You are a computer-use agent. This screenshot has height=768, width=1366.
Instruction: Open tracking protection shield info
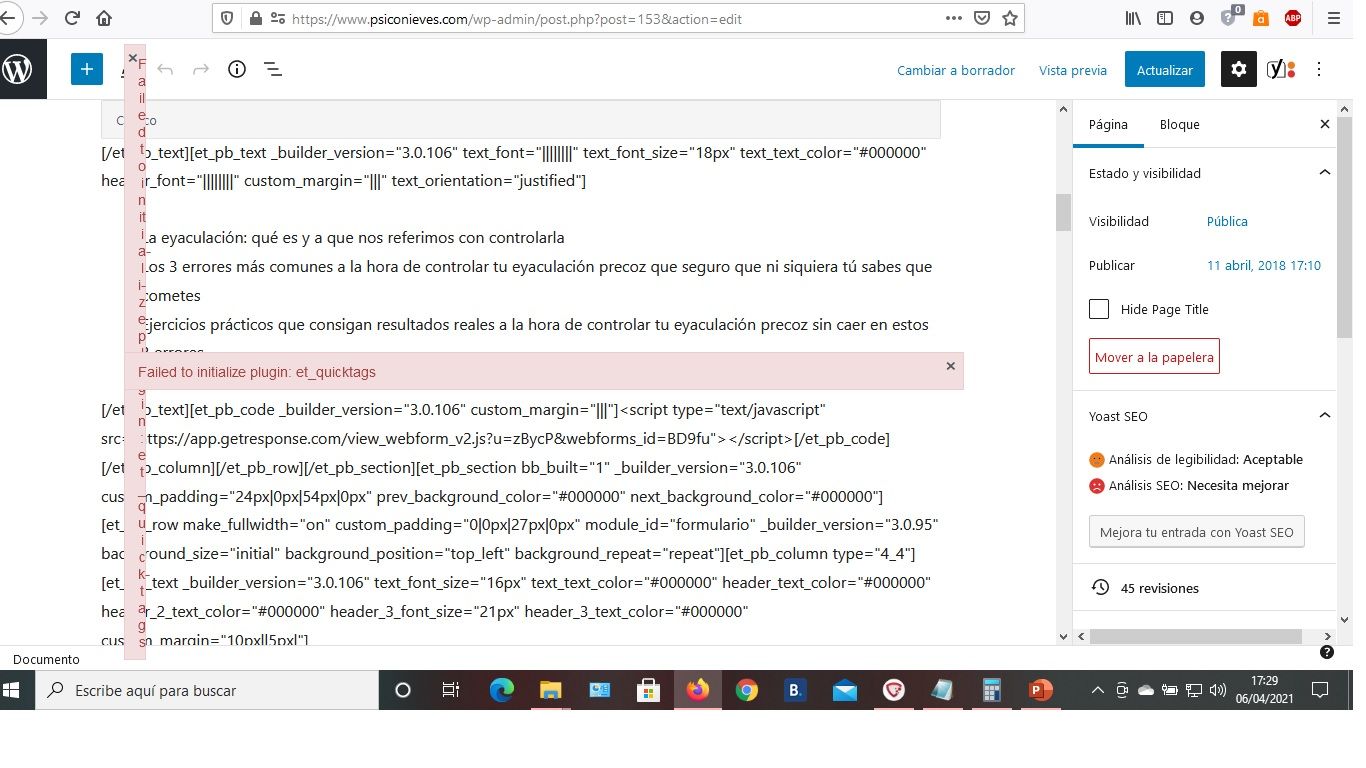point(227,18)
